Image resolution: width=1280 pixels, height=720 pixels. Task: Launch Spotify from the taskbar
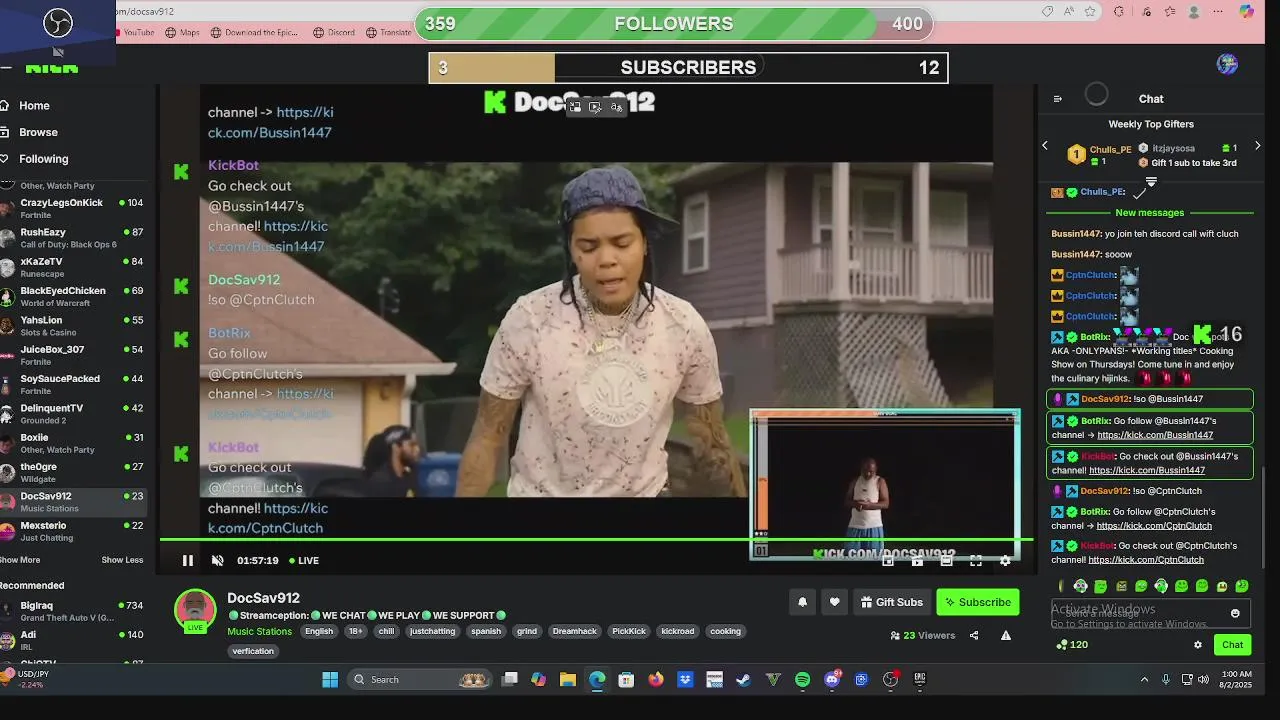click(x=802, y=680)
